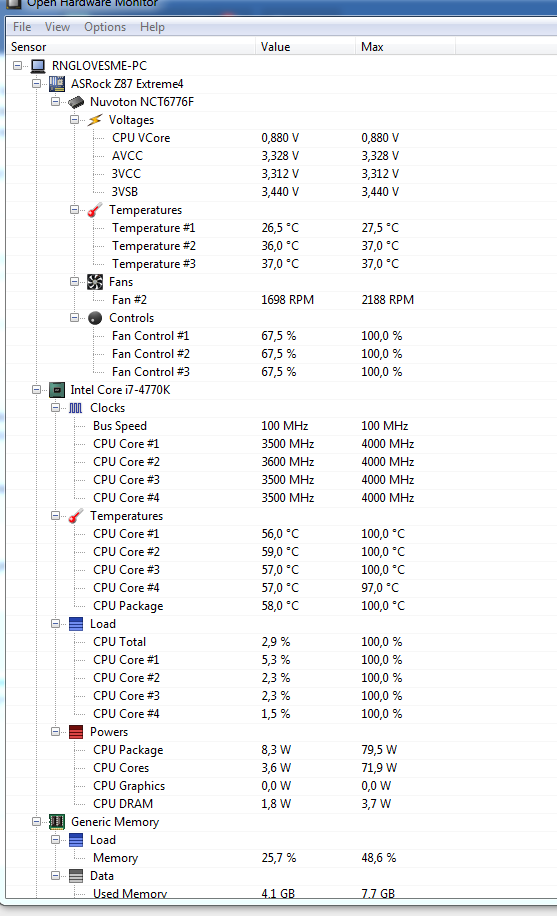Open the Help menu
This screenshot has width=557, height=916.
(153, 27)
